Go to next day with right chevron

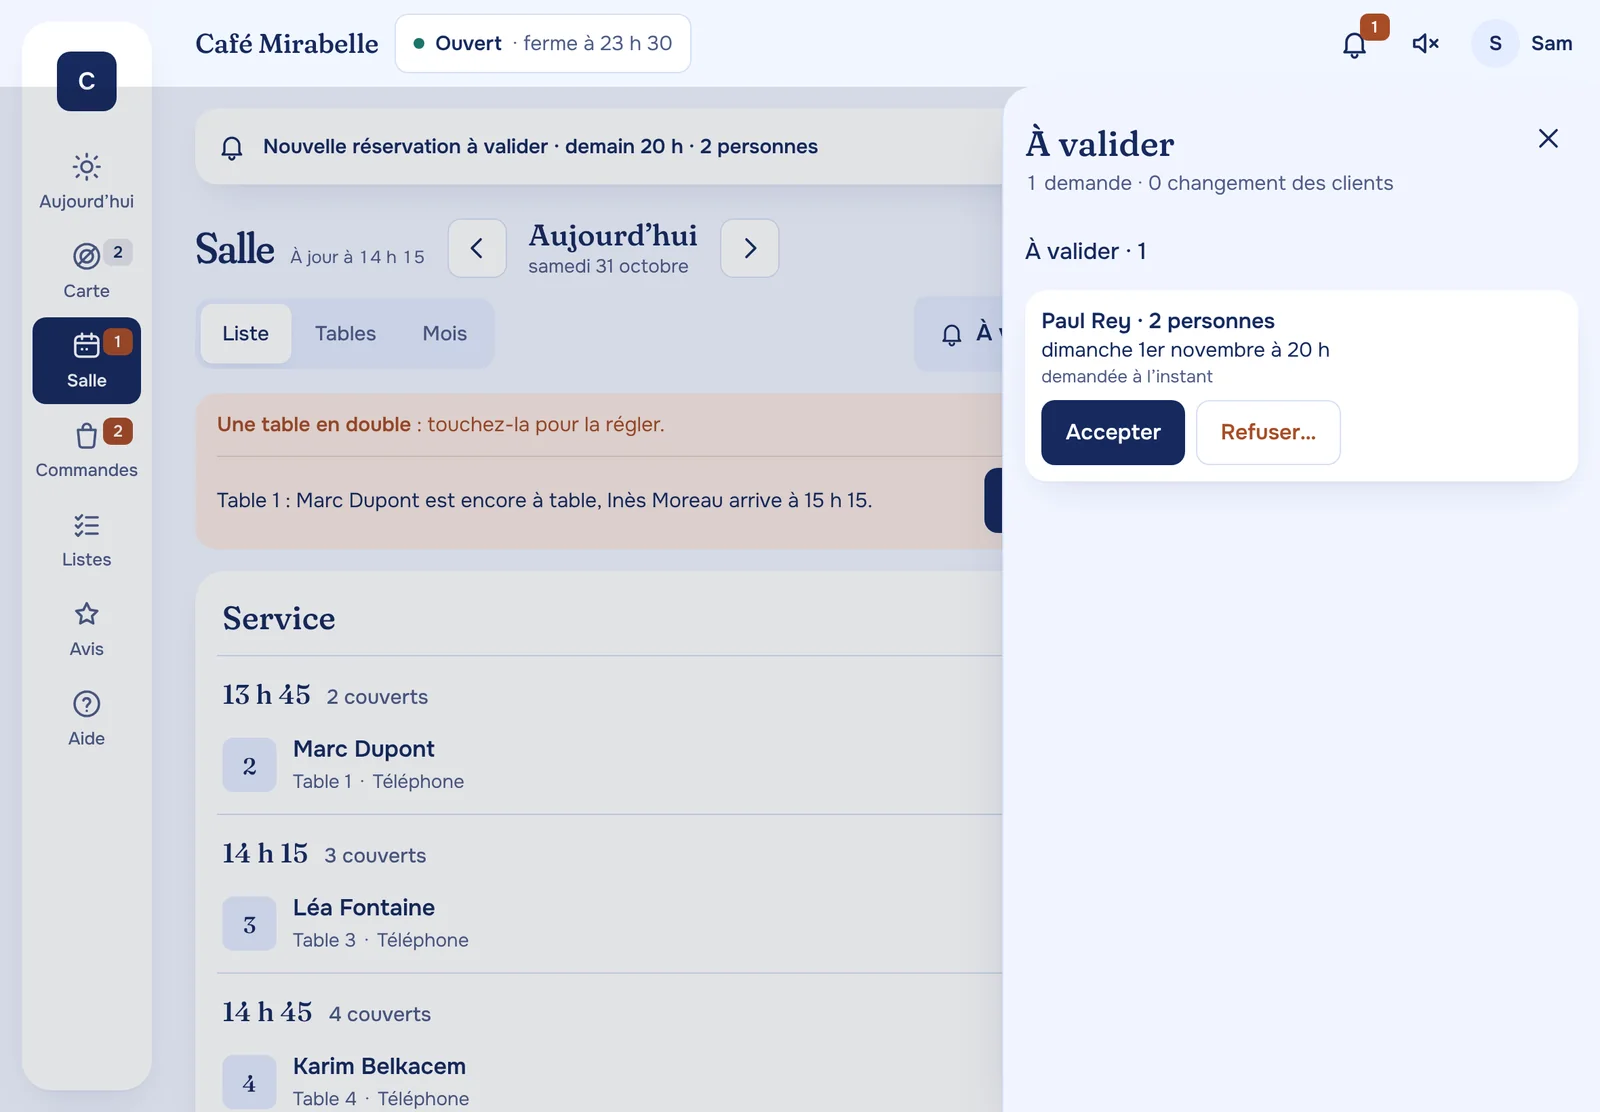pyautogui.click(x=750, y=248)
